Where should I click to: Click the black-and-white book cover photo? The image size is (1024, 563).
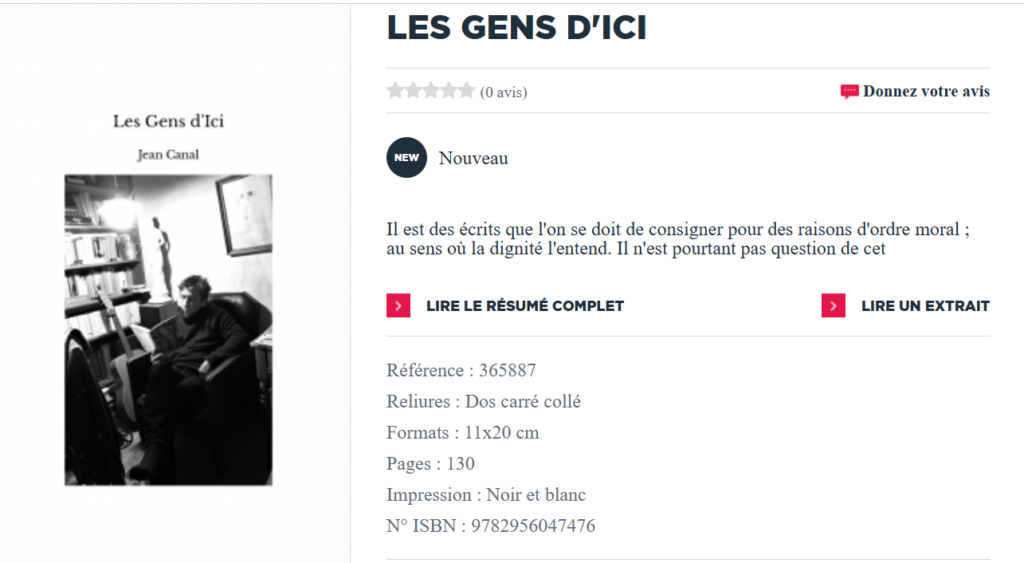168,330
